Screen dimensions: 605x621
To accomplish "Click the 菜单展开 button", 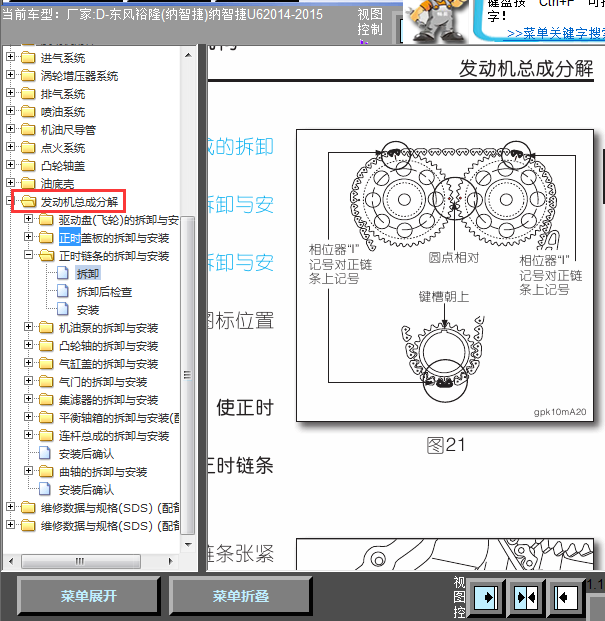I will pos(89,596).
